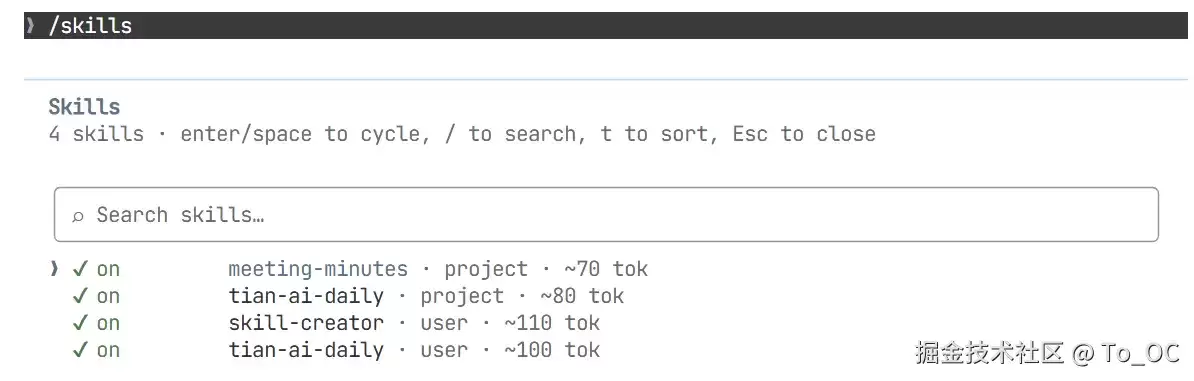Viewport: 1194px width, 381px height.
Task: Toggle the checkmark for skill-creator
Action: coord(81,323)
